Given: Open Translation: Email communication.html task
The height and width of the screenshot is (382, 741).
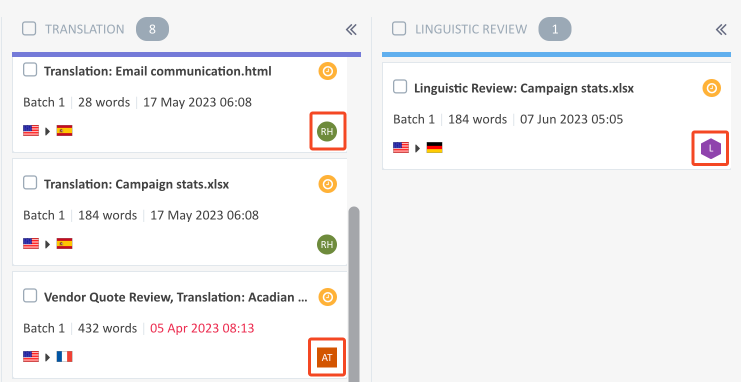Looking at the screenshot, I should [158, 71].
